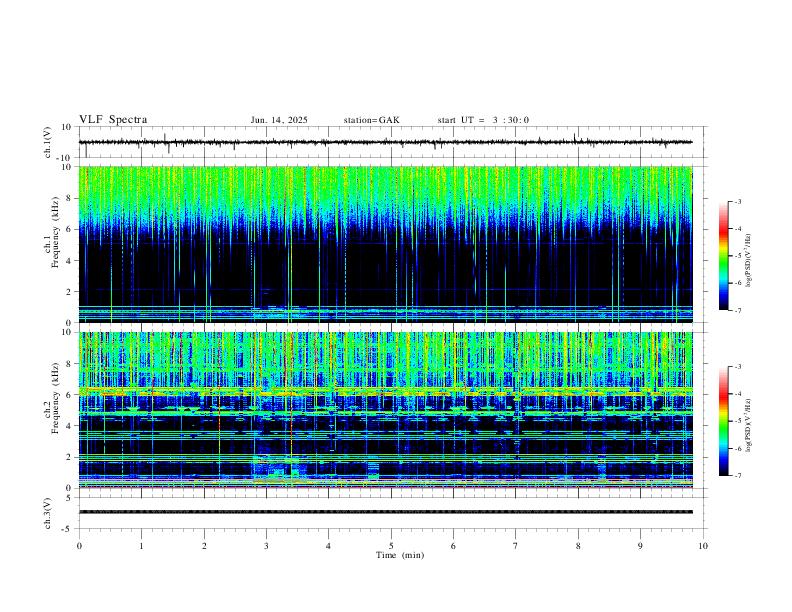The width and height of the screenshot is (792, 612).
Task: Click time axis tick label '9'
Action: [x=640, y=546]
